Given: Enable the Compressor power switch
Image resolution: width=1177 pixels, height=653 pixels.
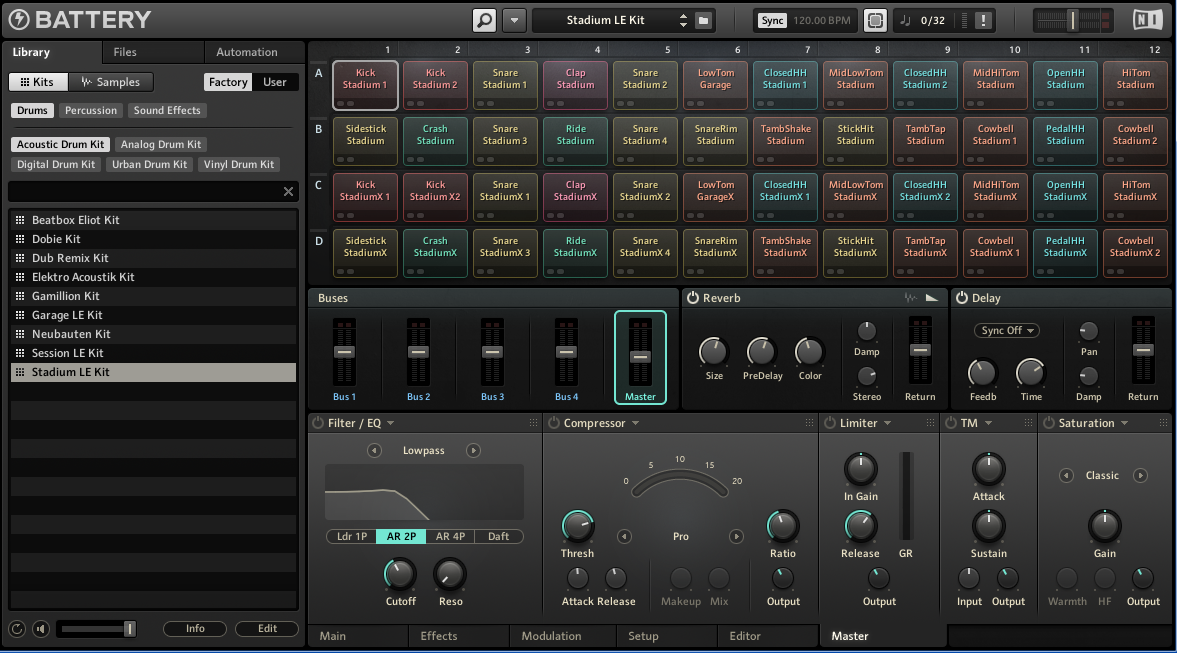Looking at the screenshot, I should point(554,423).
